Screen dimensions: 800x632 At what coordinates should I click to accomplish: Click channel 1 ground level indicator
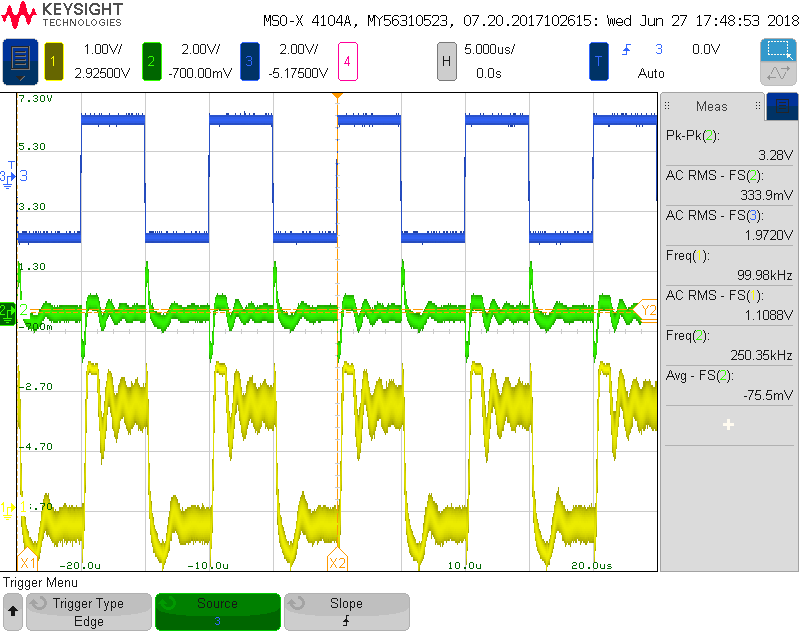[x=8, y=509]
